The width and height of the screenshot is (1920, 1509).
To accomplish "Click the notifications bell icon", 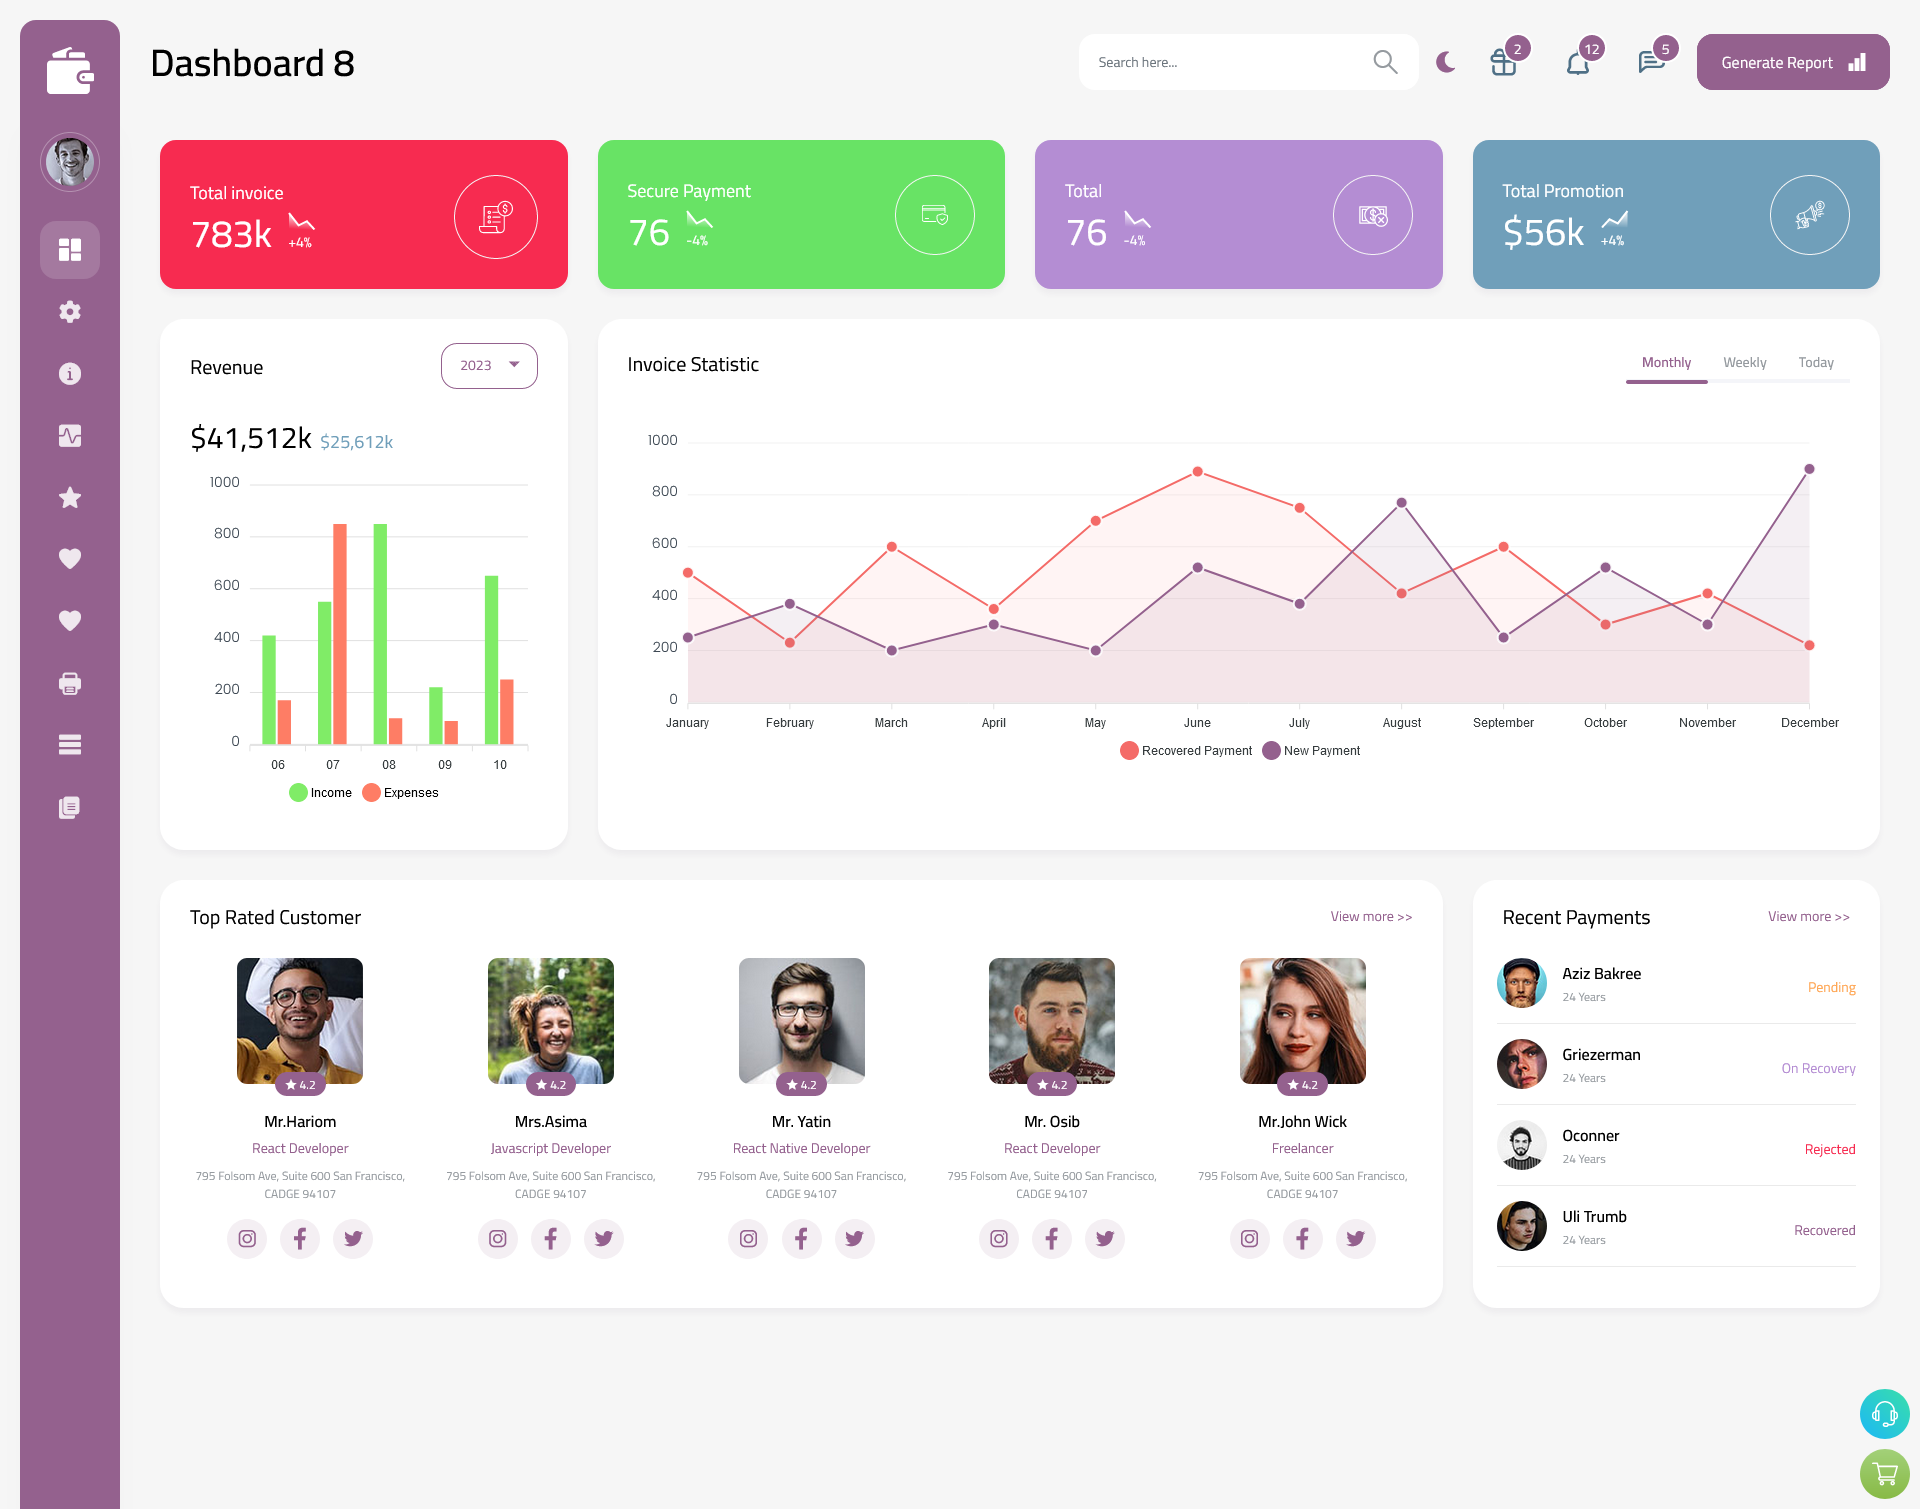I will click(1577, 62).
